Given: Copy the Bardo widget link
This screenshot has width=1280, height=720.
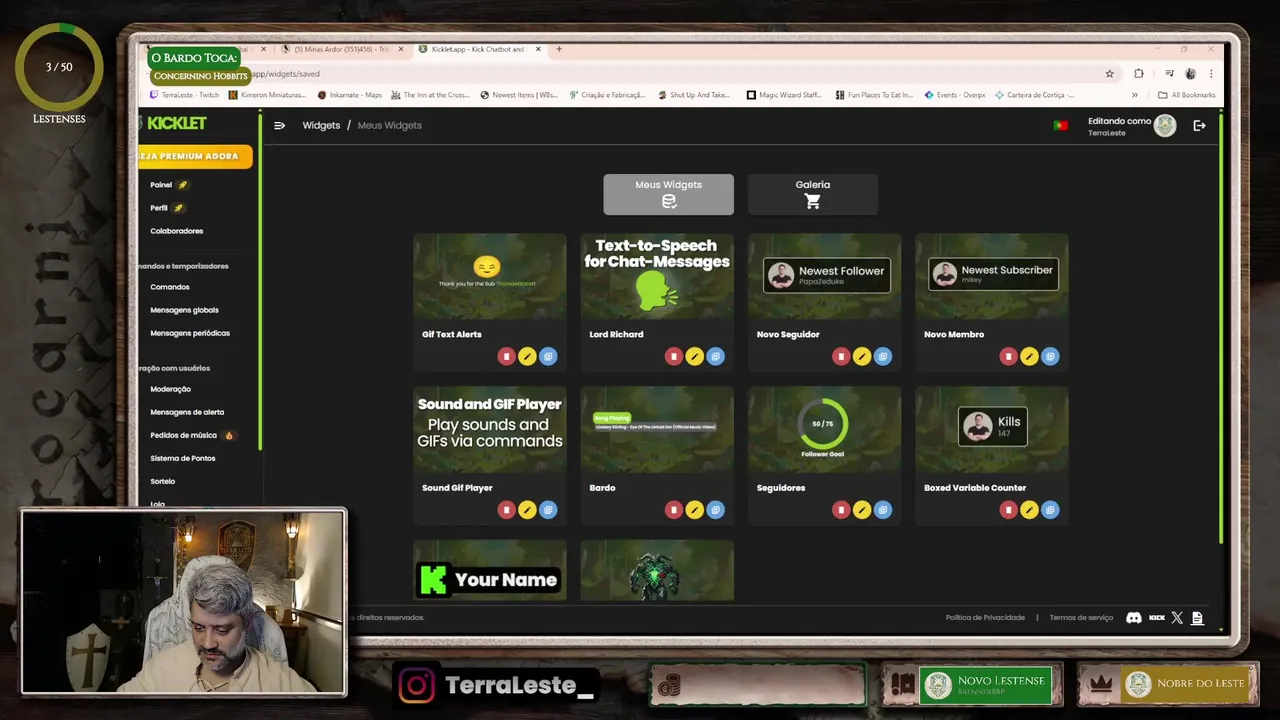Looking at the screenshot, I should pos(715,510).
